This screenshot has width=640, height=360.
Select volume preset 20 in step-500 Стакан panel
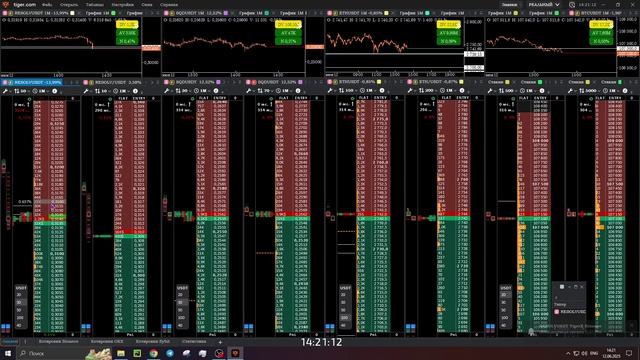505,295
